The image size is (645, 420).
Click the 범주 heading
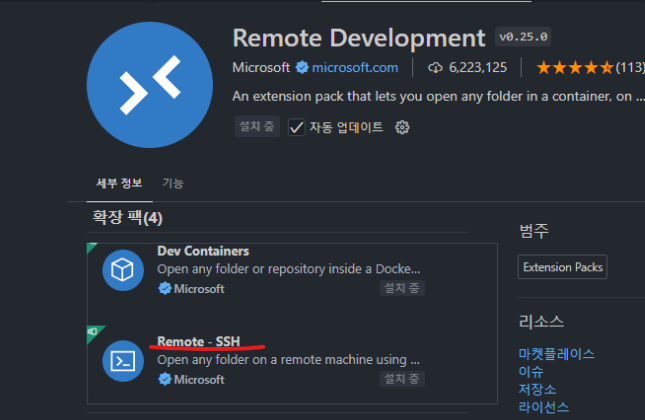pos(534,231)
